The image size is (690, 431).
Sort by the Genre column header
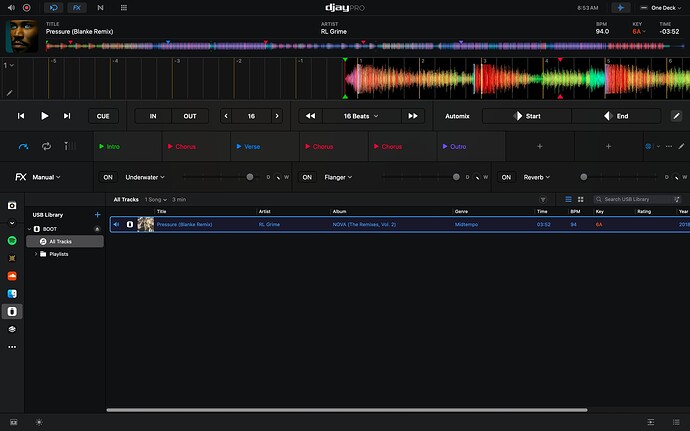click(461, 211)
